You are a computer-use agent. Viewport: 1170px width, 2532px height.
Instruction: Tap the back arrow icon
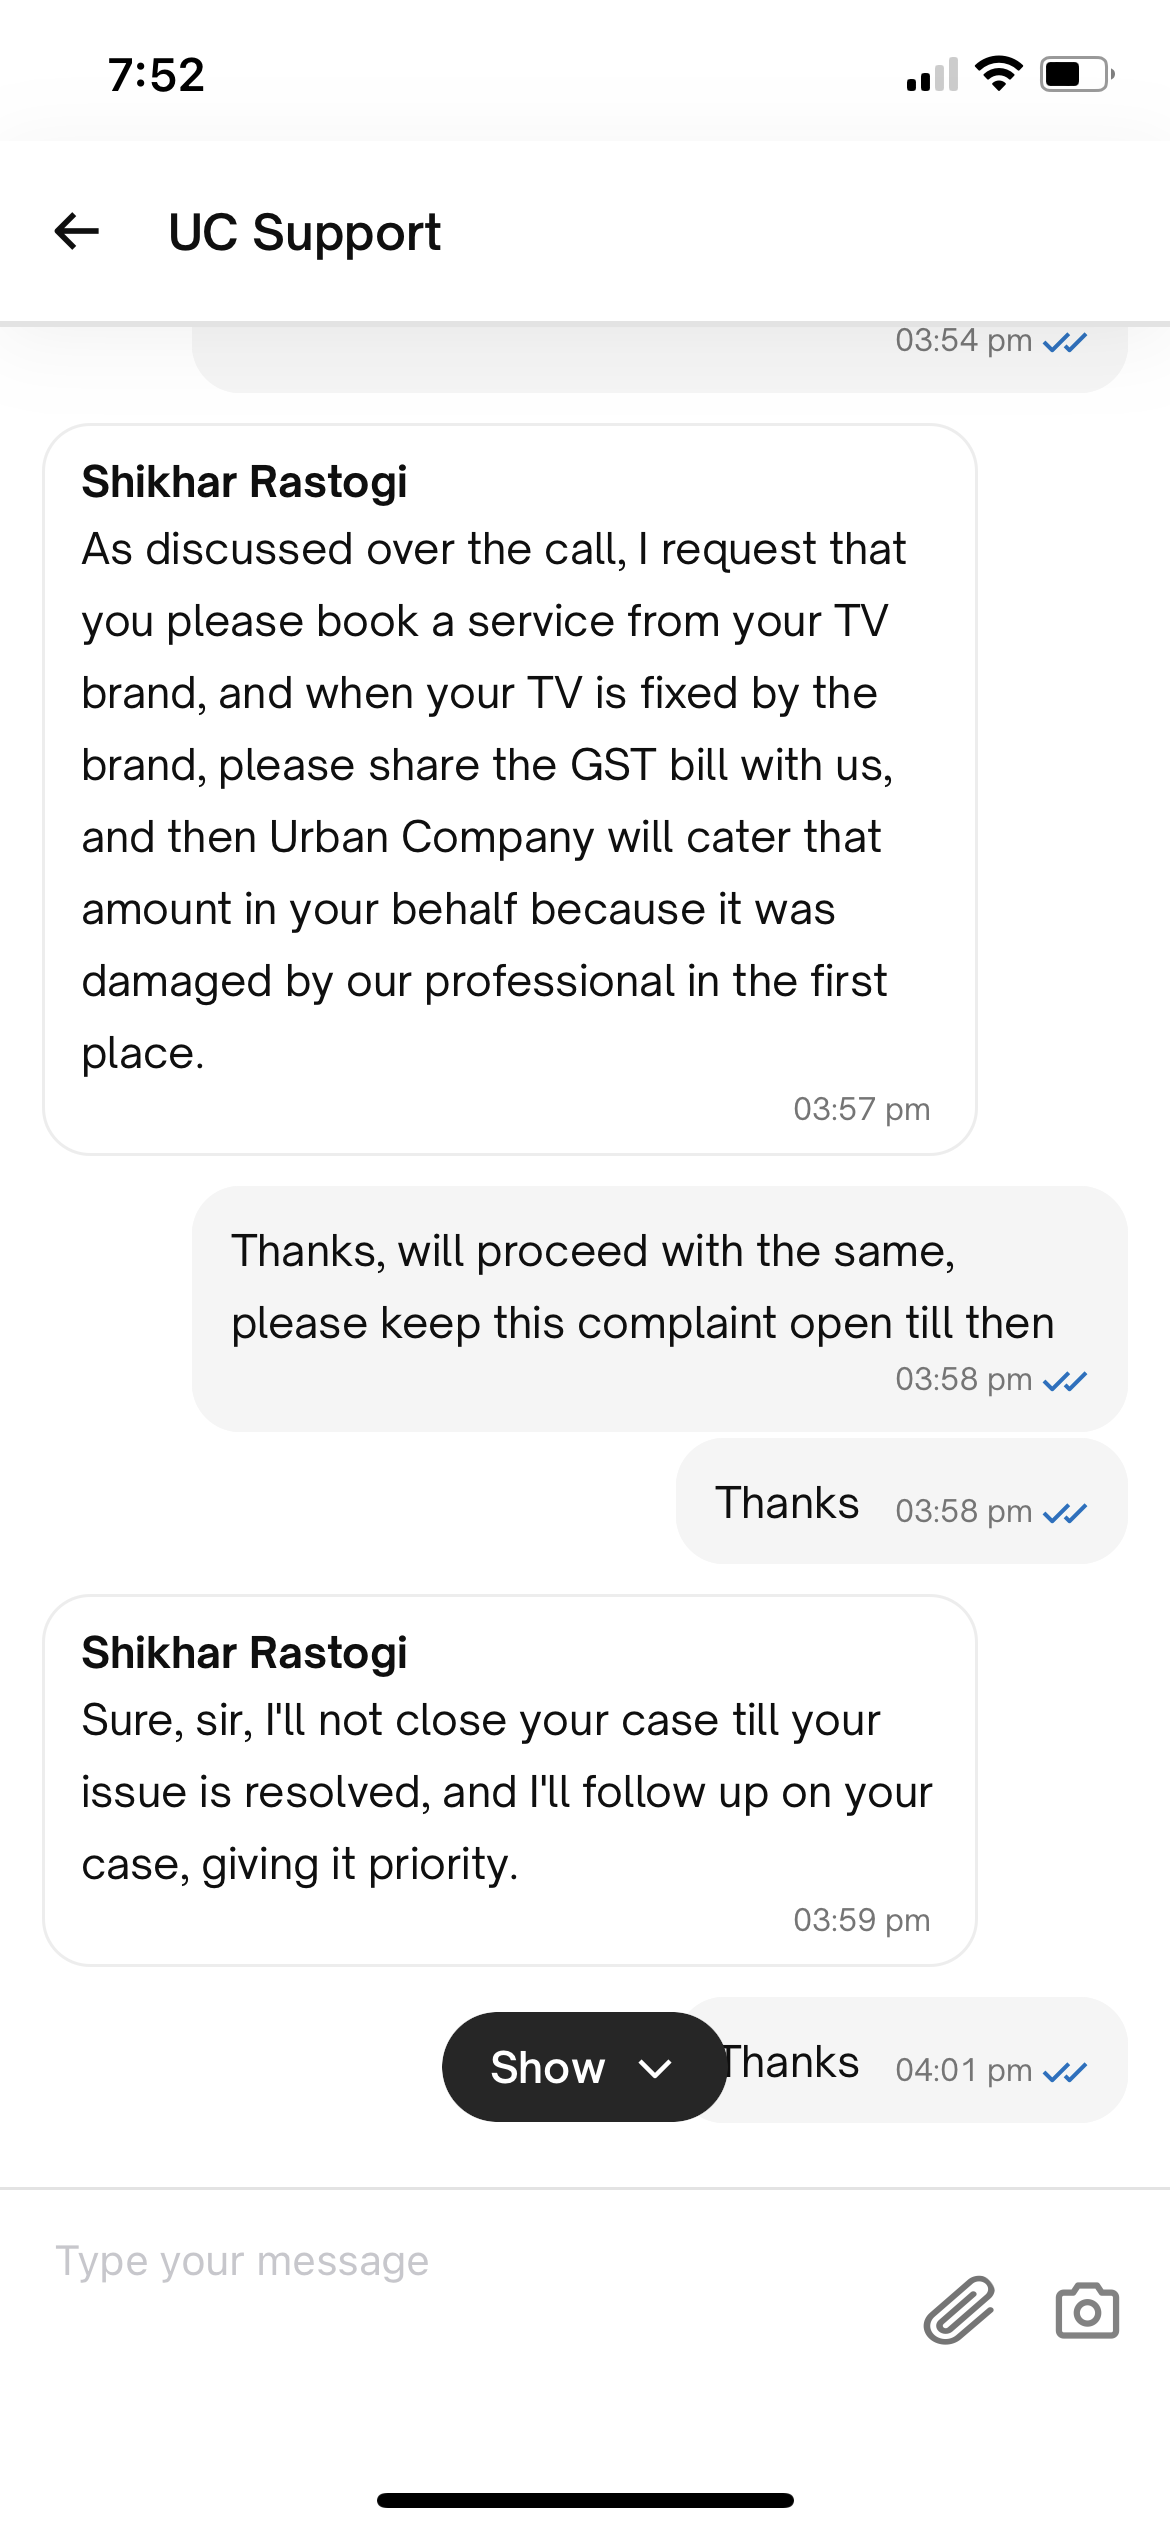point(77,232)
